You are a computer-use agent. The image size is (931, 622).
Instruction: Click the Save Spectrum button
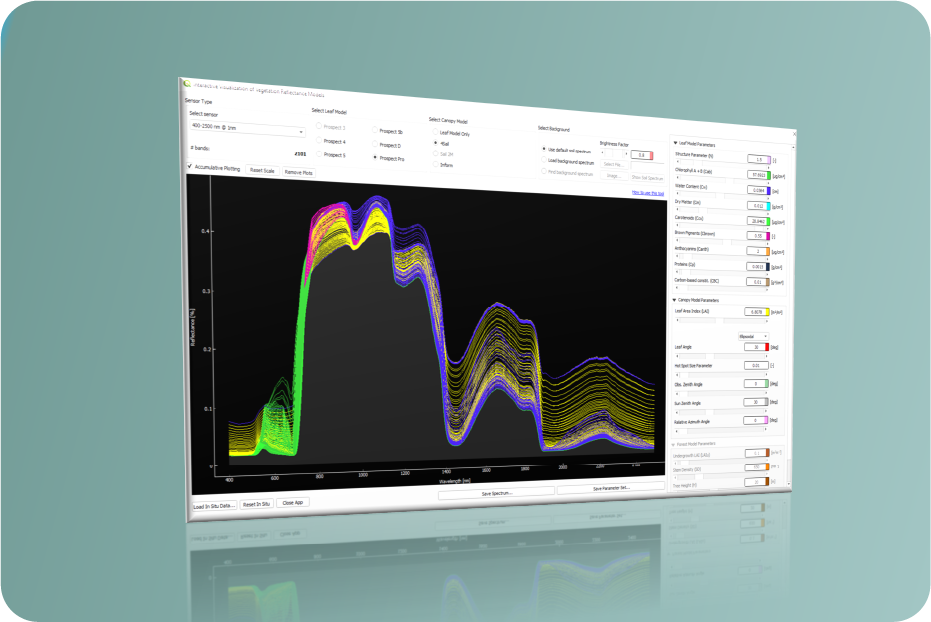(x=496, y=493)
